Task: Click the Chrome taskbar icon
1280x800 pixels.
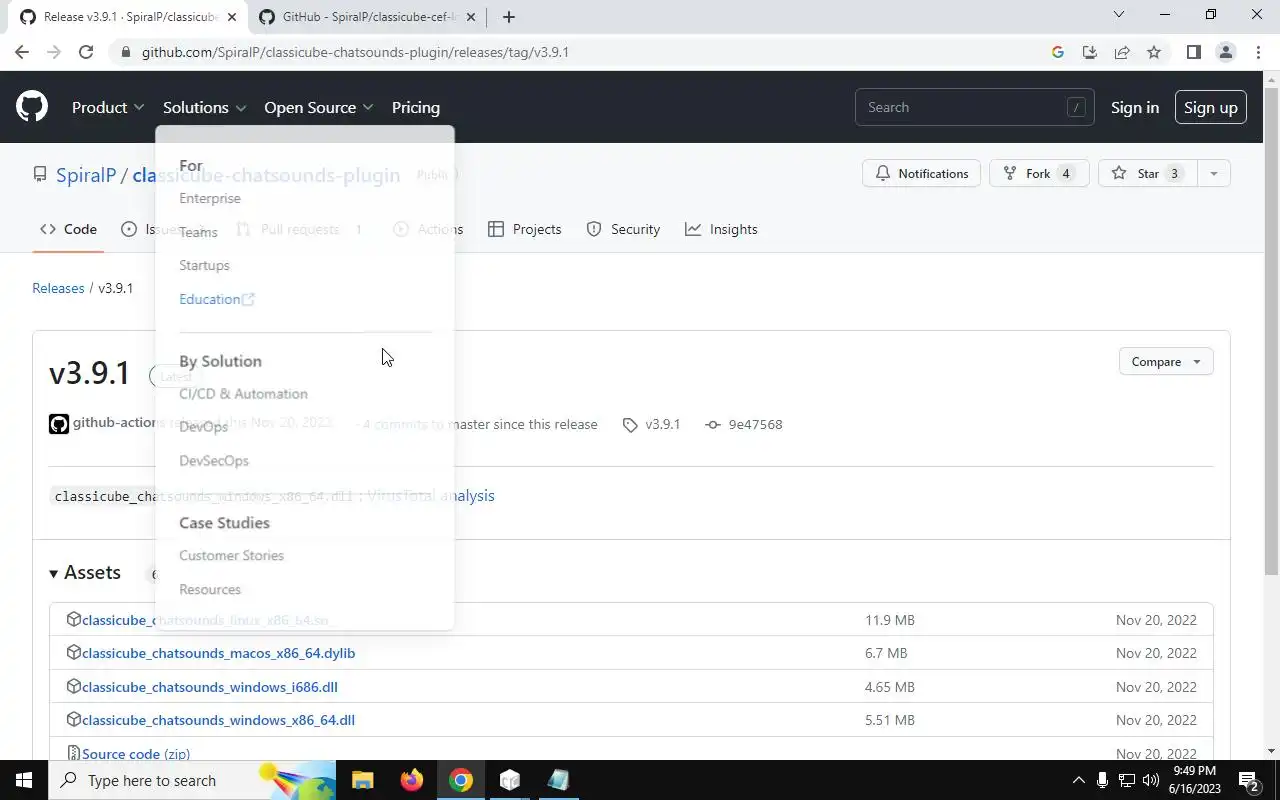Action: [460, 780]
